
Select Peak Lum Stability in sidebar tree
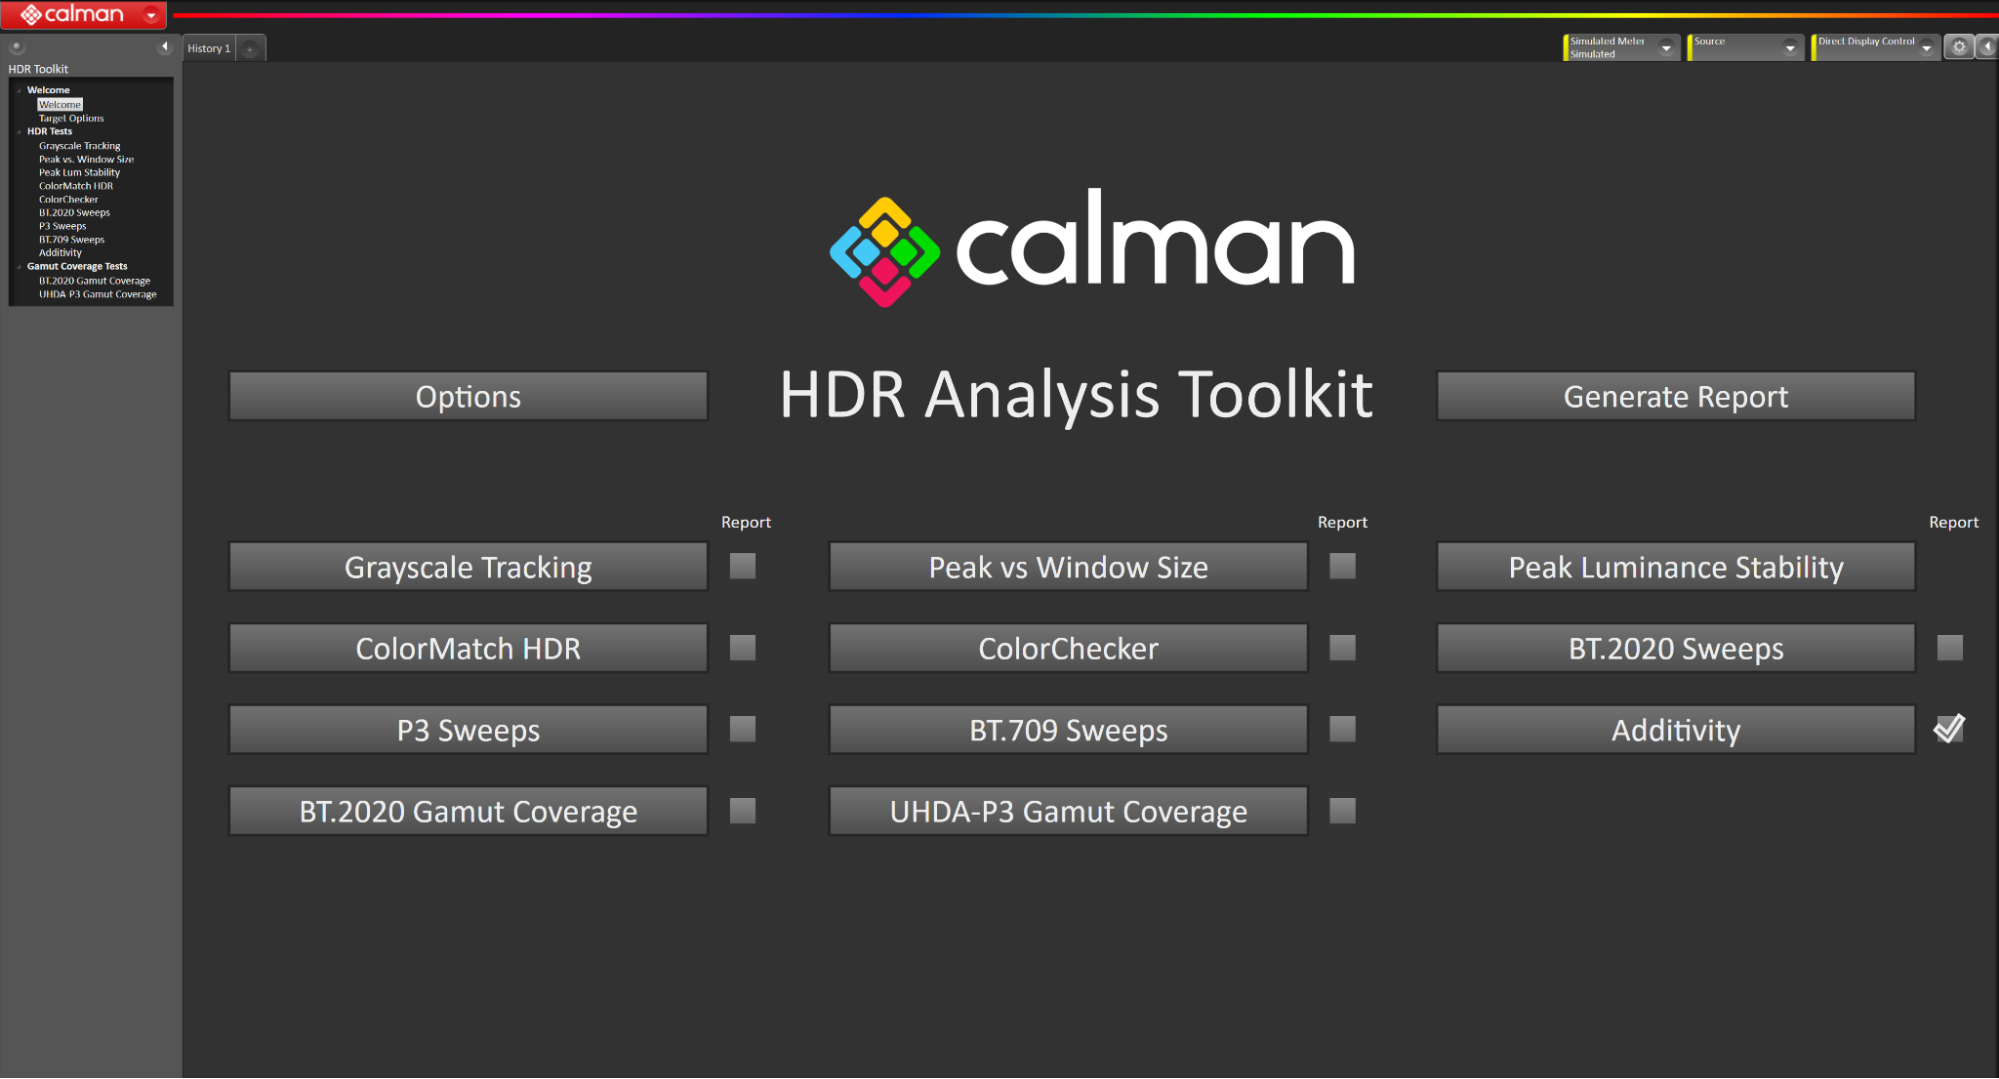point(80,173)
